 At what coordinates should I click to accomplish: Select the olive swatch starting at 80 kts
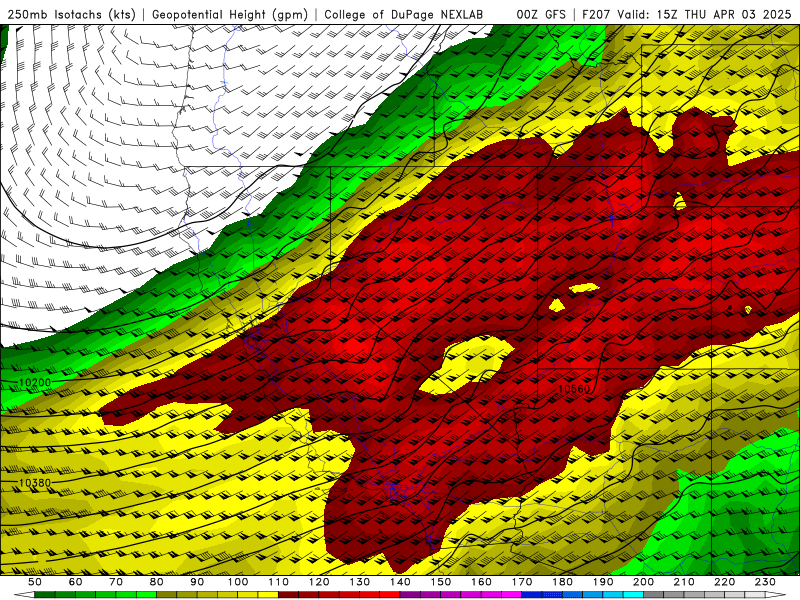(x=166, y=595)
